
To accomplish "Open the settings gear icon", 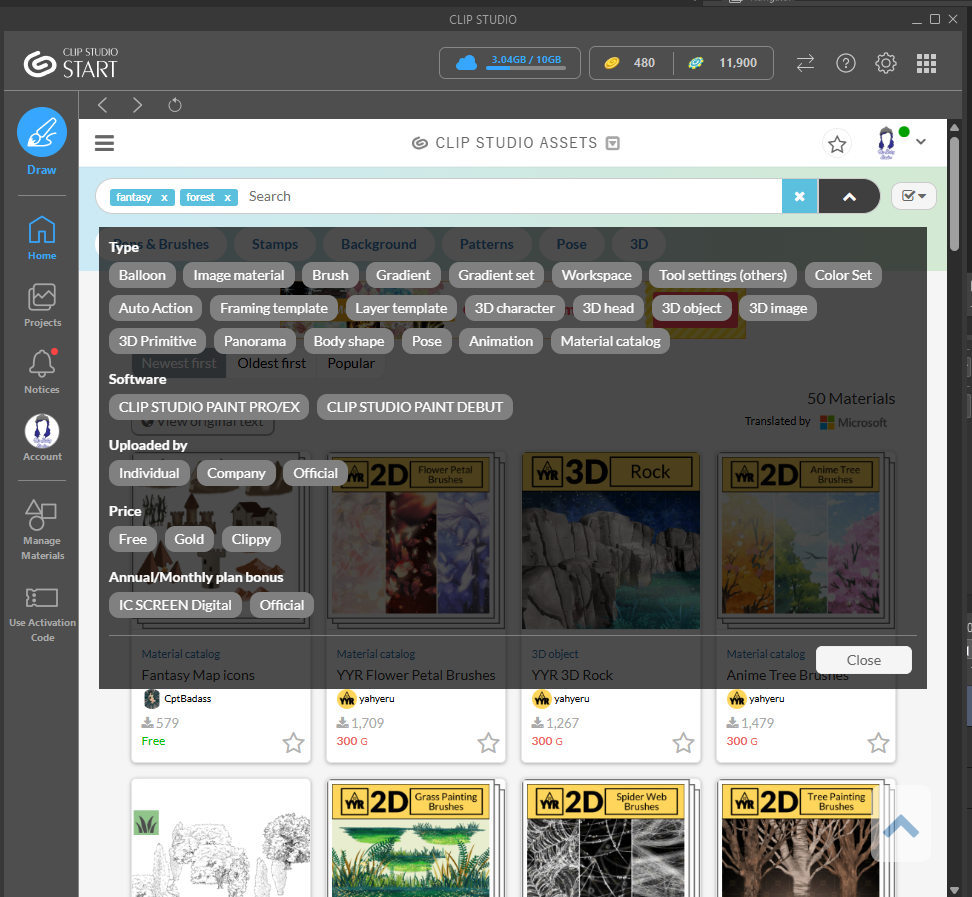I will [x=886, y=63].
